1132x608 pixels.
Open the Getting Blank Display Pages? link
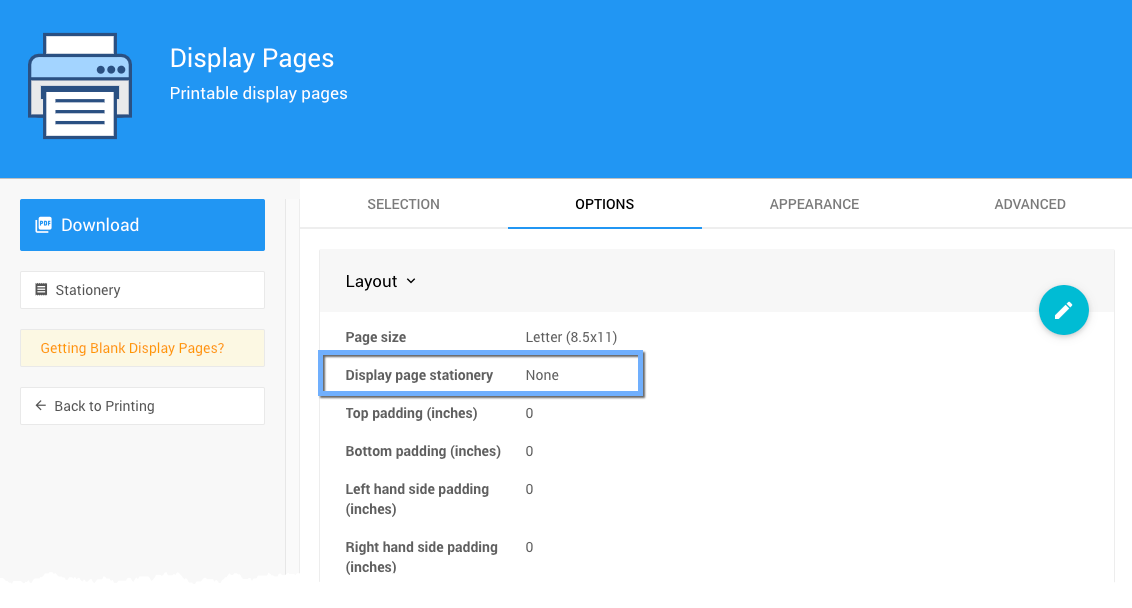click(132, 348)
